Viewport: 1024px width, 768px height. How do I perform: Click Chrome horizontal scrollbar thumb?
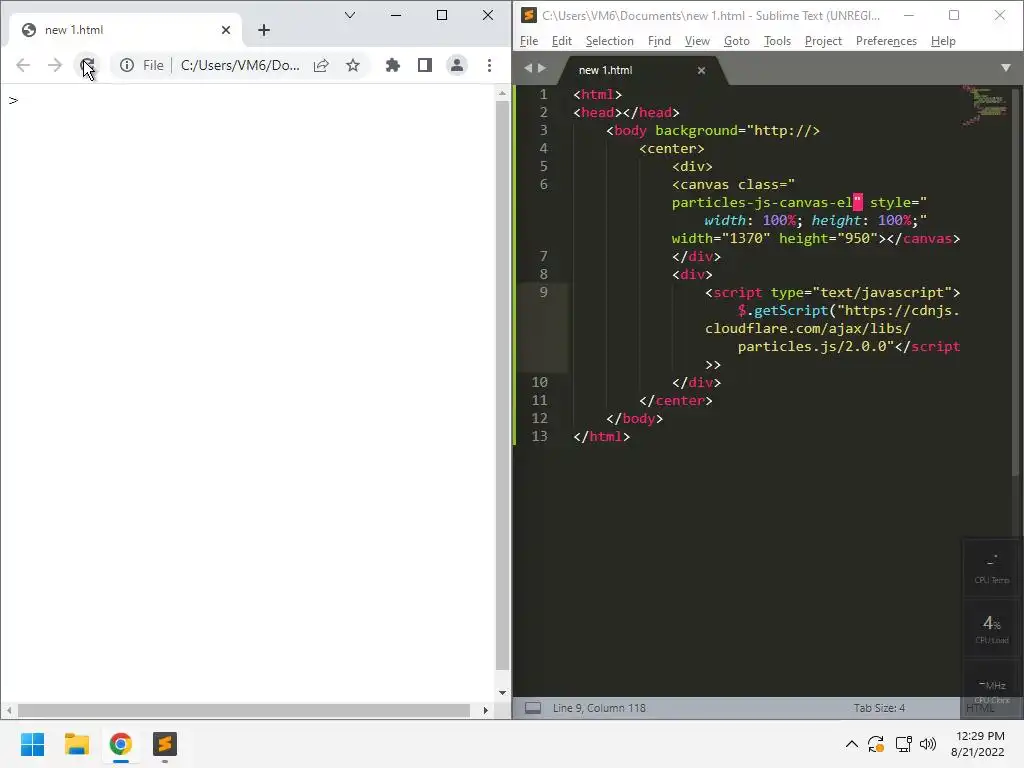[x=244, y=710]
